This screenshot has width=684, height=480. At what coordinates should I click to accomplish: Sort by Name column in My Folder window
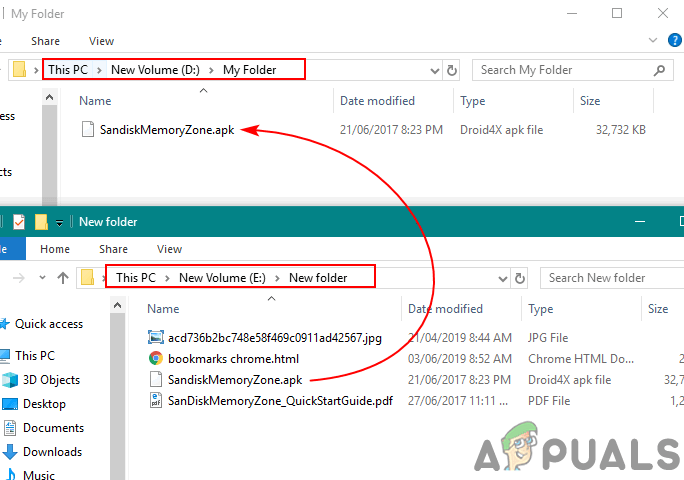click(x=95, y=101)
